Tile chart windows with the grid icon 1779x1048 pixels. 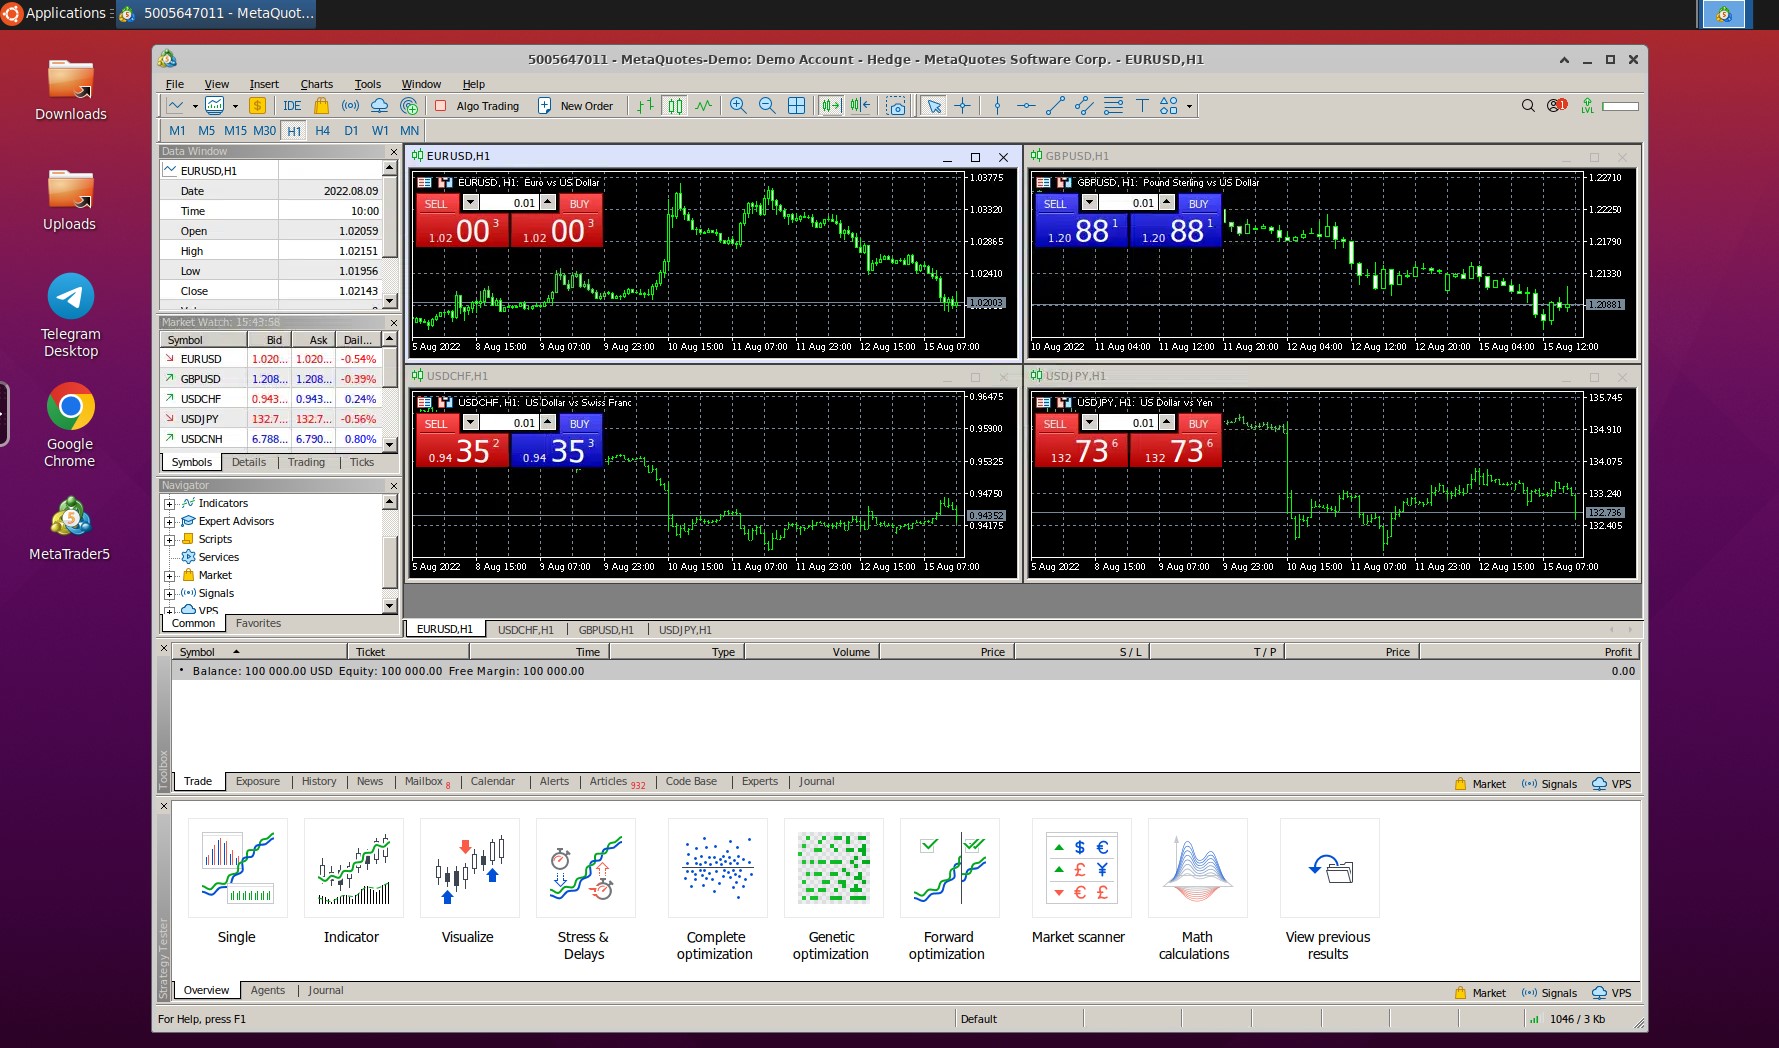[796, 106]
